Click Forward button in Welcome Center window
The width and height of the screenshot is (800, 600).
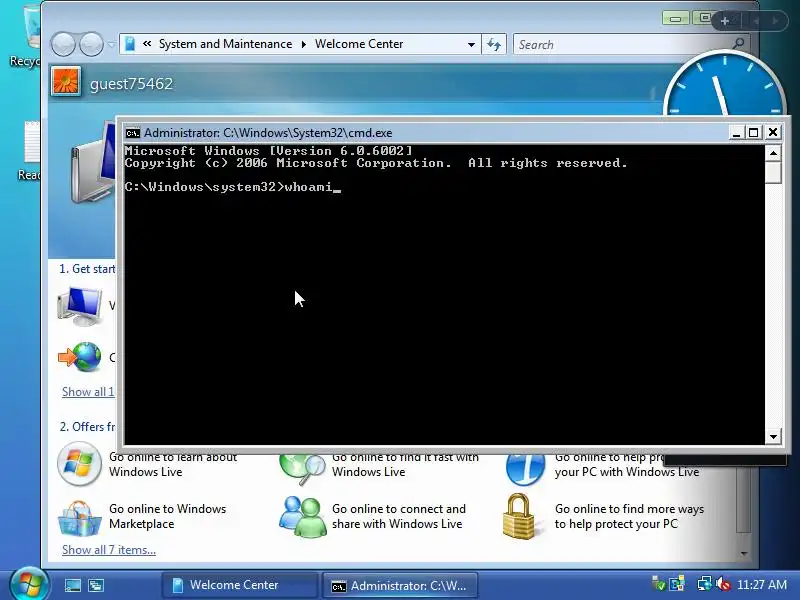(92, 44)
